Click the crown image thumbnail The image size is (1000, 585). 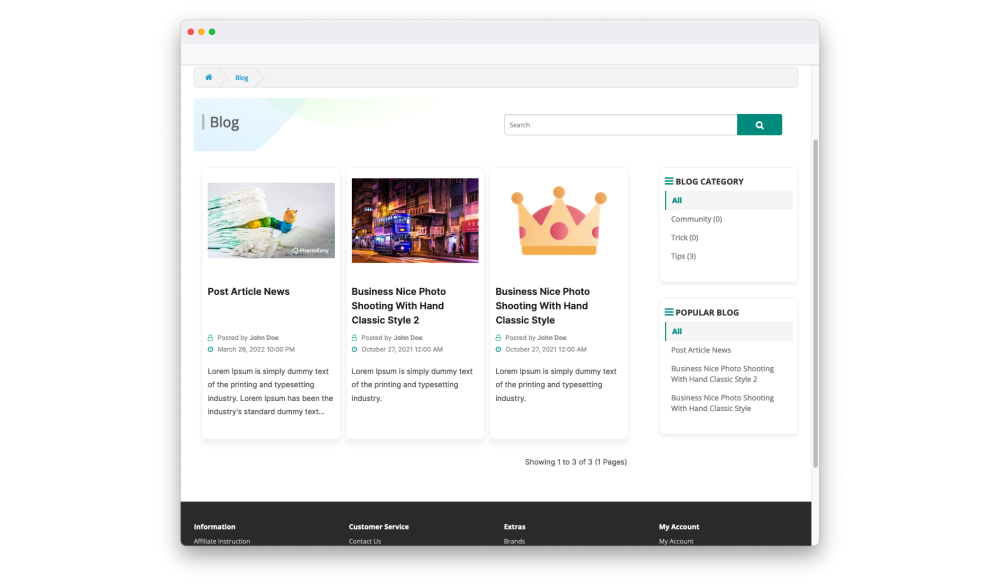click(558, 222)
